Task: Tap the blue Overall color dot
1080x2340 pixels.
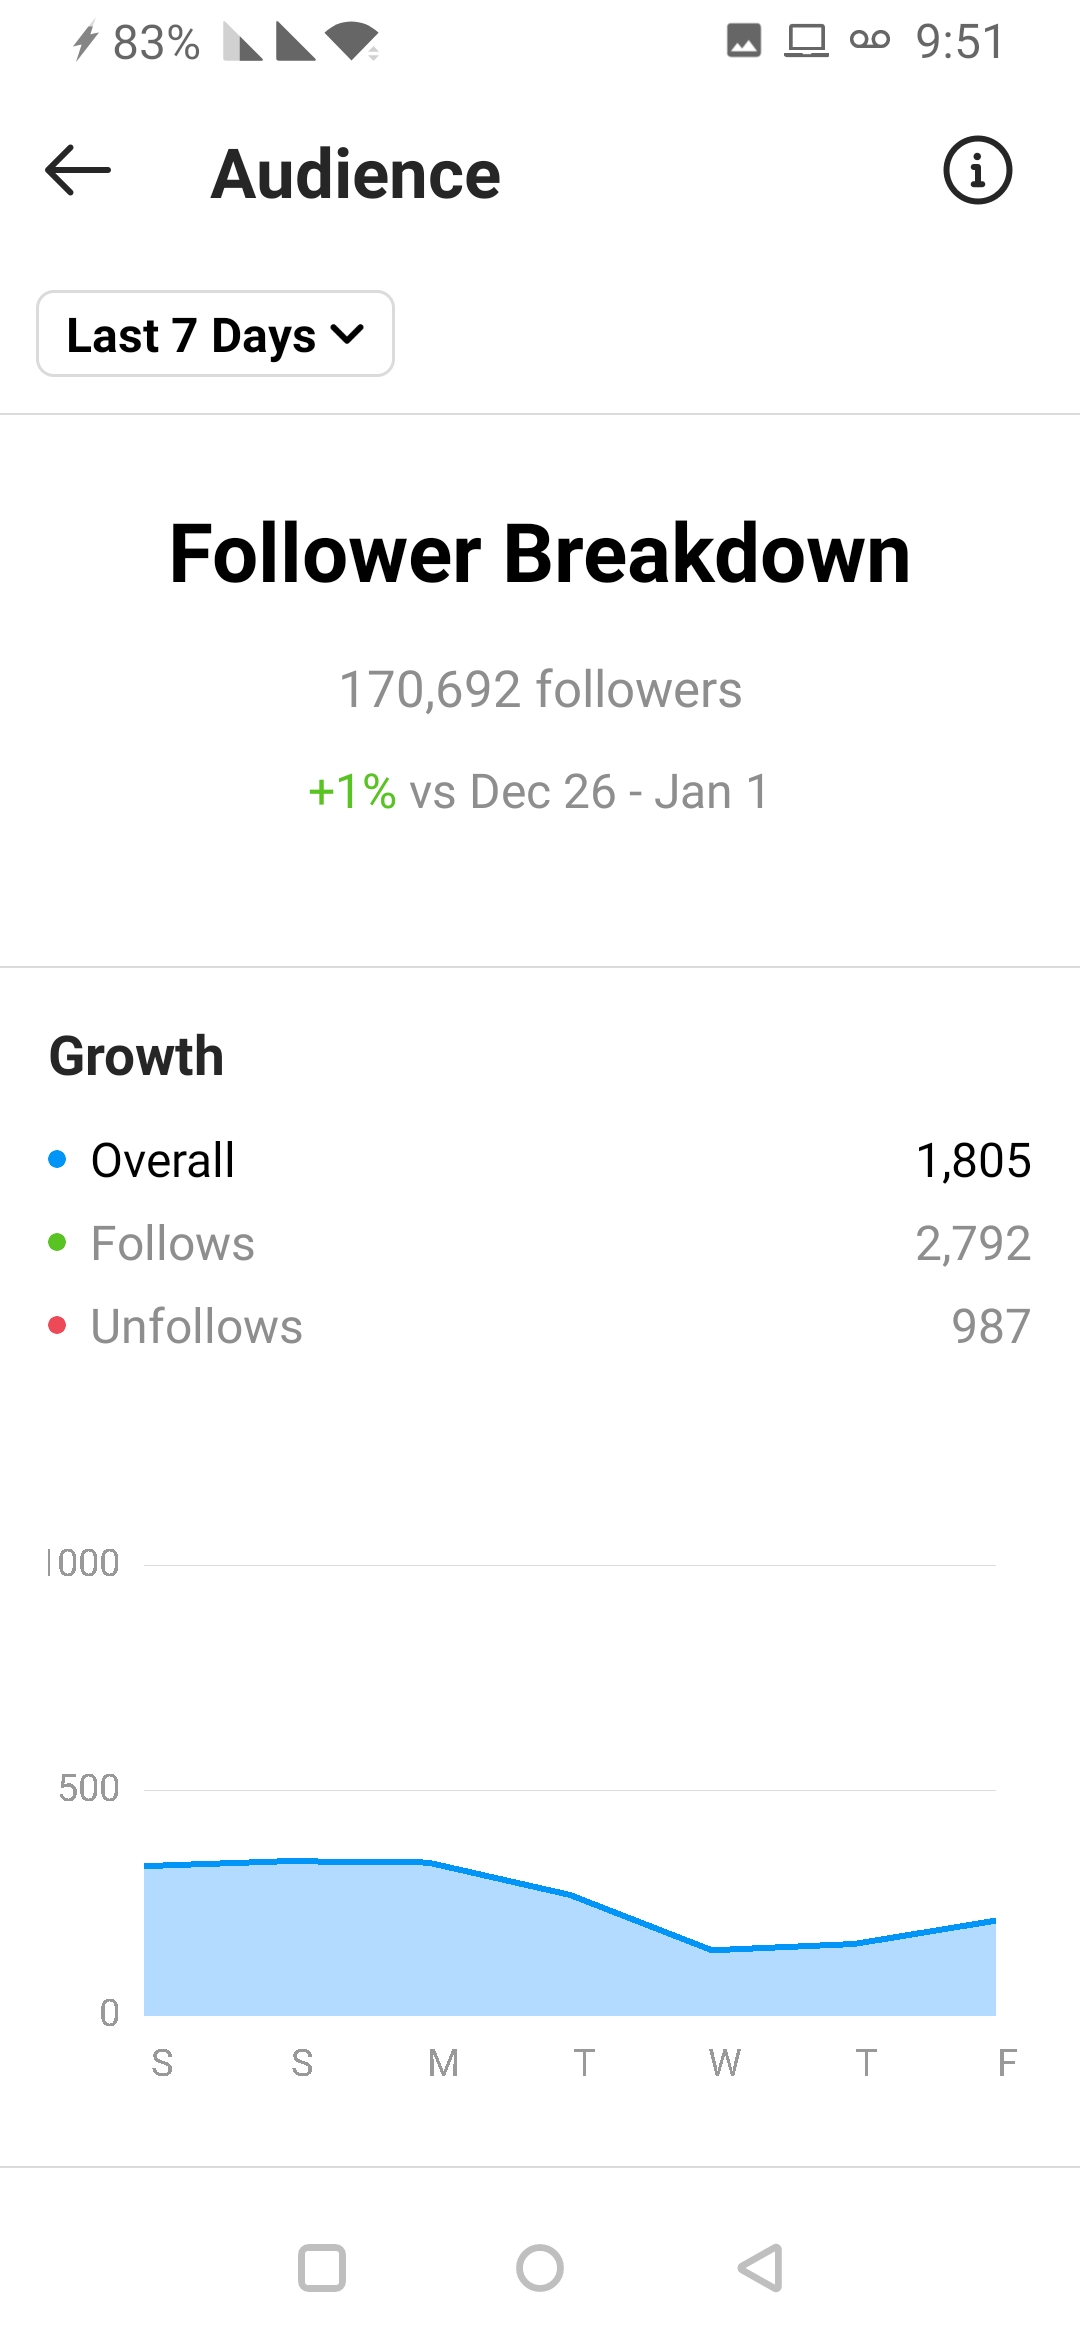Action: (57, 1159)
